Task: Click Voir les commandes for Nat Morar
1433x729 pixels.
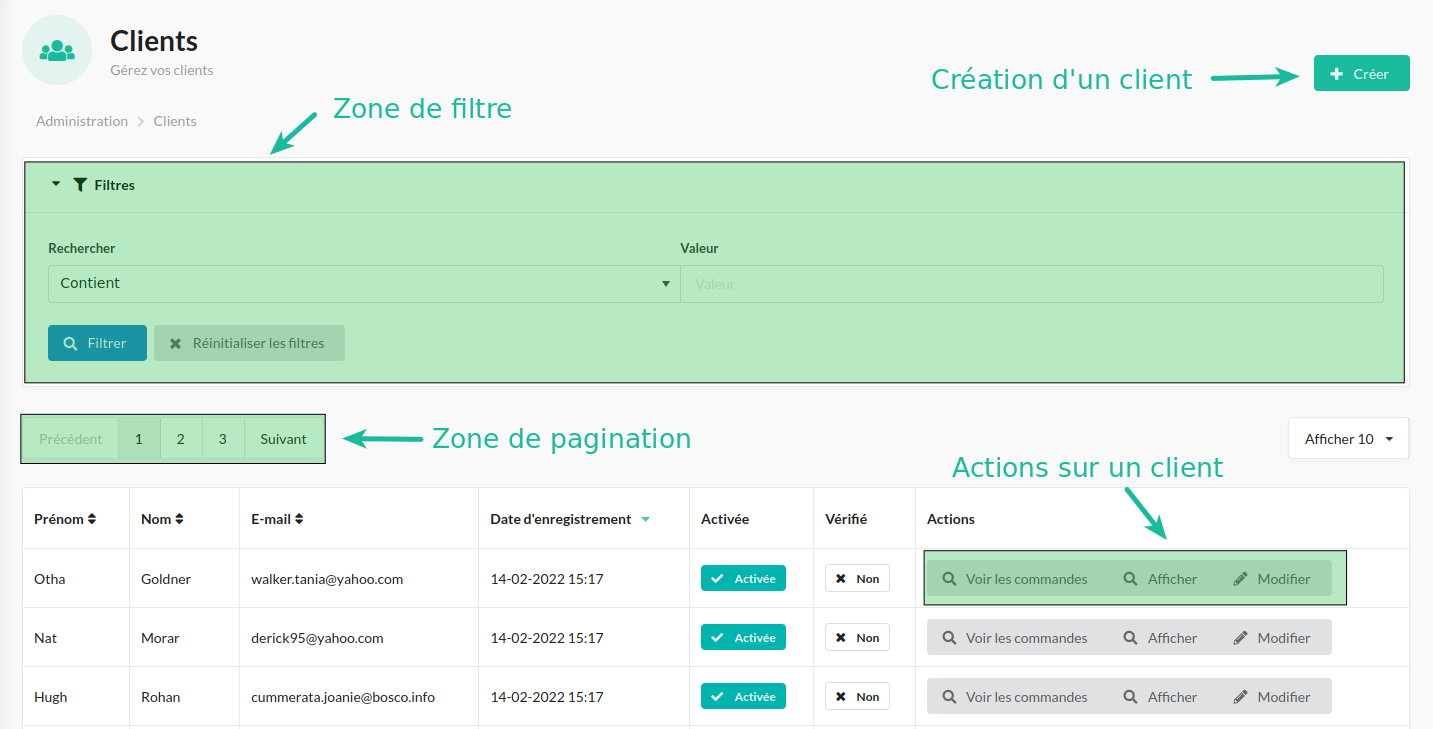Action: tap(1015, 638)
